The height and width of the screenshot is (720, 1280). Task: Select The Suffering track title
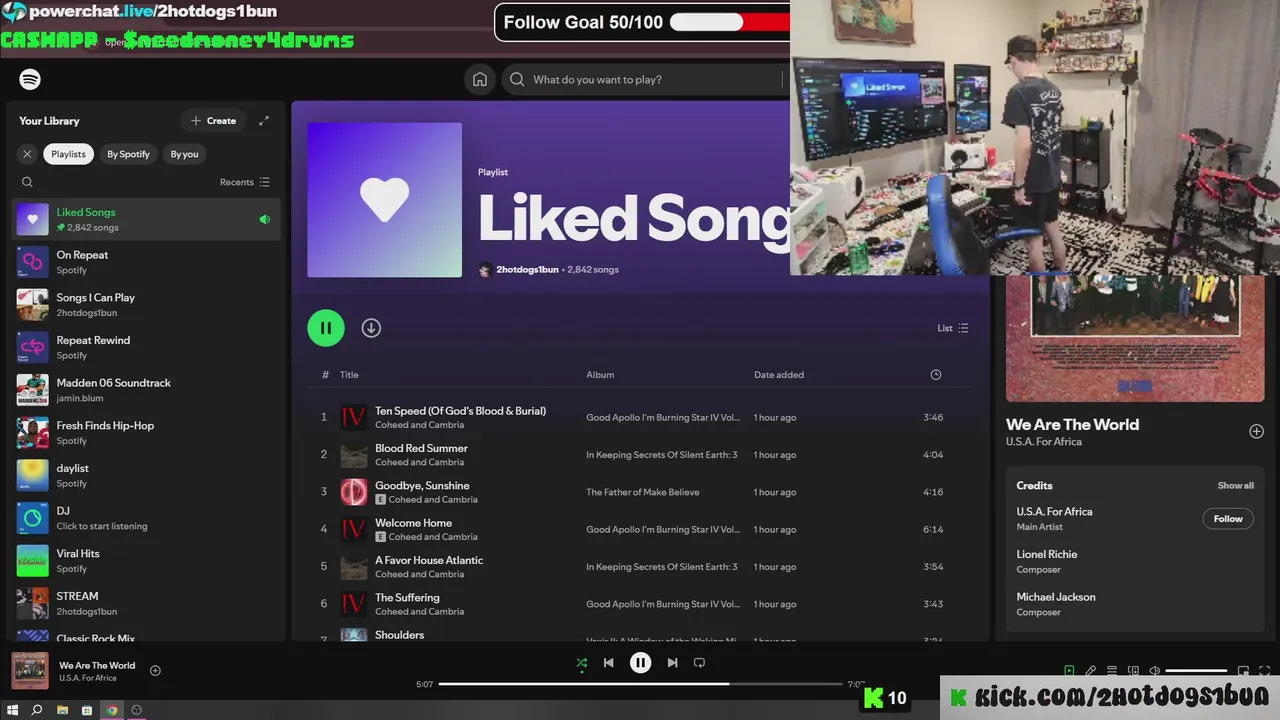tap(407, 598)
